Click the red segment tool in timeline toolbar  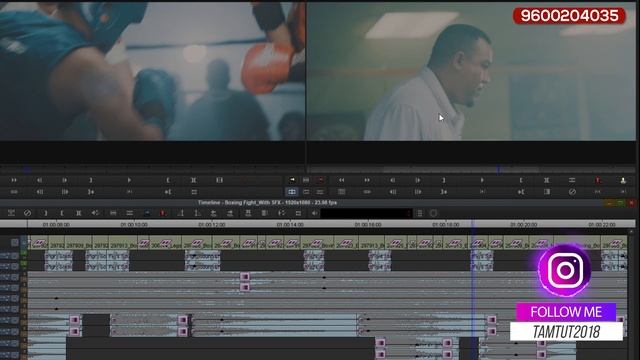click(163, 213)
